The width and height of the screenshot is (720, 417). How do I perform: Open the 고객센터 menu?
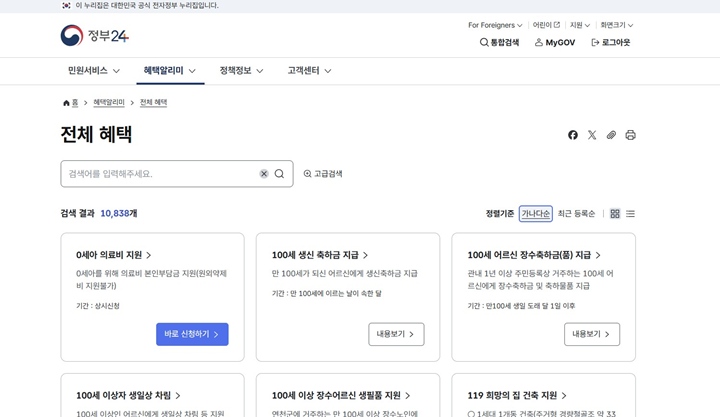click(x=309, y=71)
